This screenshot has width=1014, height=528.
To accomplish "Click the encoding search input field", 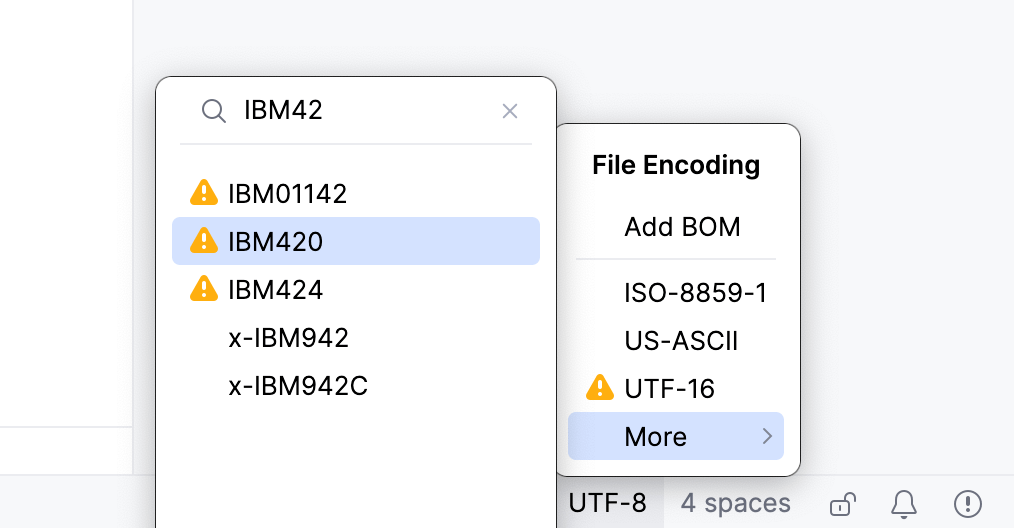I will coord(360,111).
